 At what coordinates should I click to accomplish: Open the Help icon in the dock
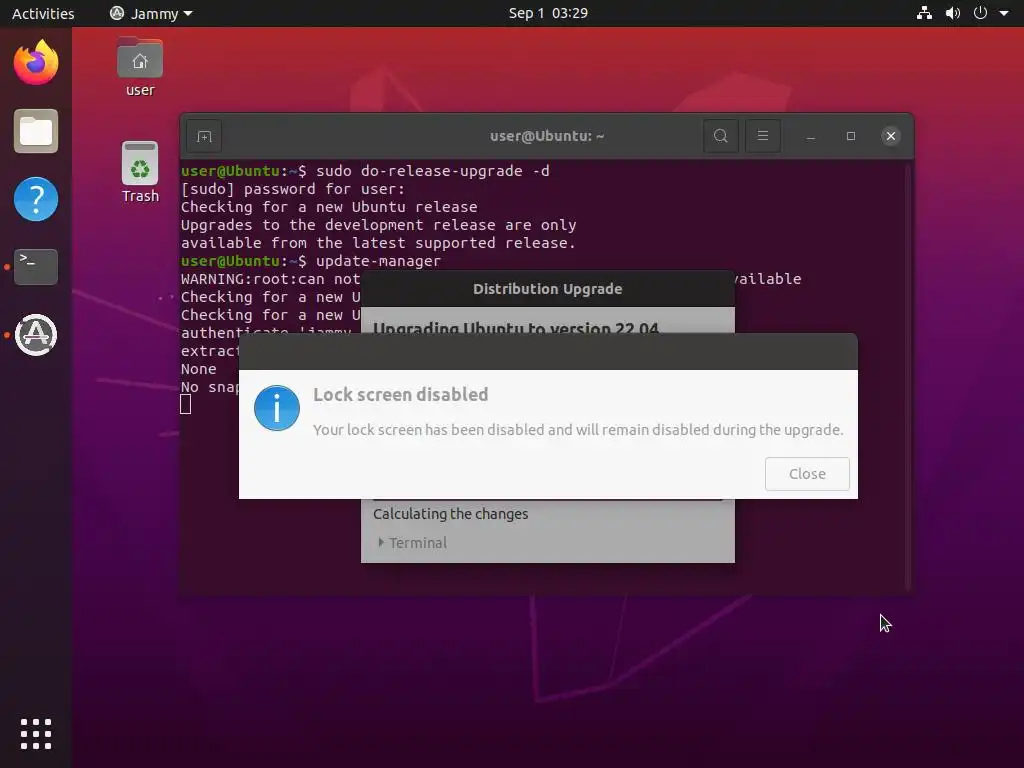pyautogui.click(x=36, y=199)
